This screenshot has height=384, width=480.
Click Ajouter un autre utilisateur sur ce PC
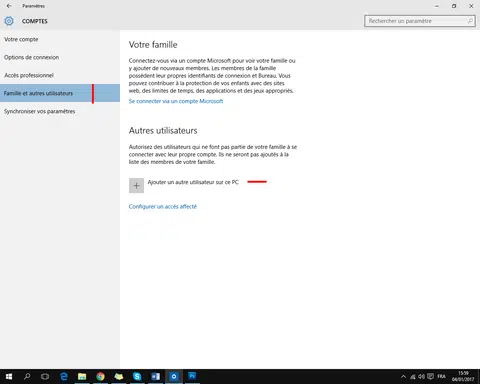tap(193, 182)
